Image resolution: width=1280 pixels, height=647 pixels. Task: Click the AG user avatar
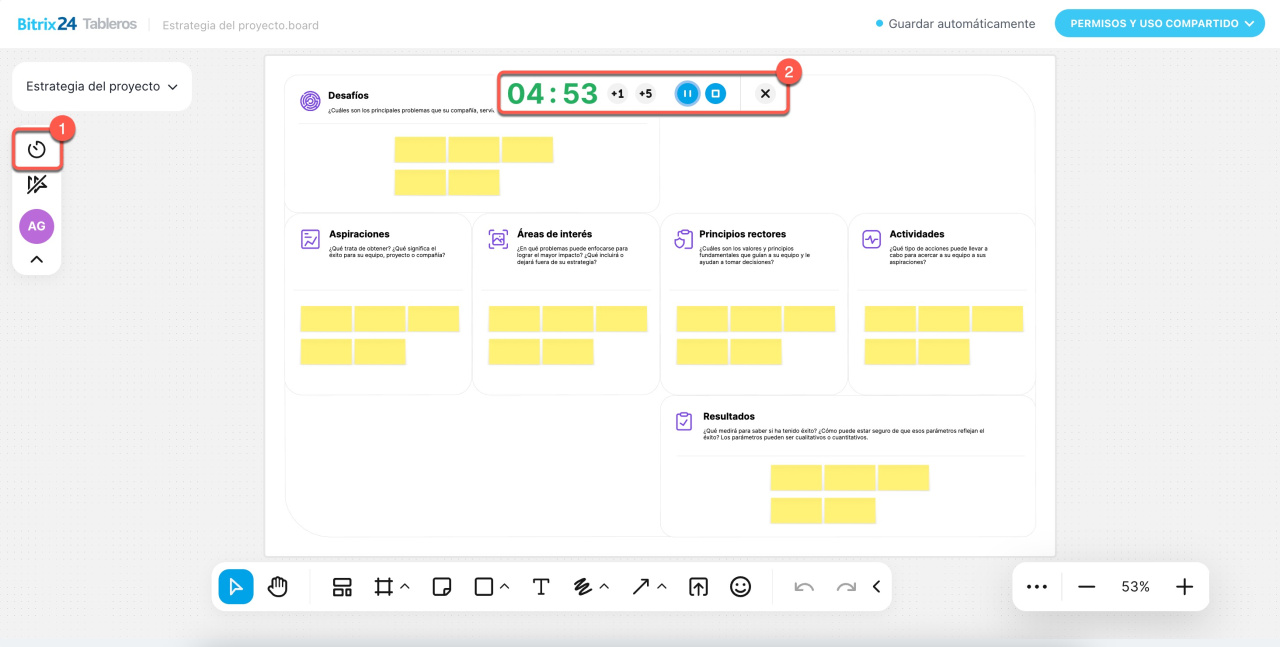pos(37,226)
